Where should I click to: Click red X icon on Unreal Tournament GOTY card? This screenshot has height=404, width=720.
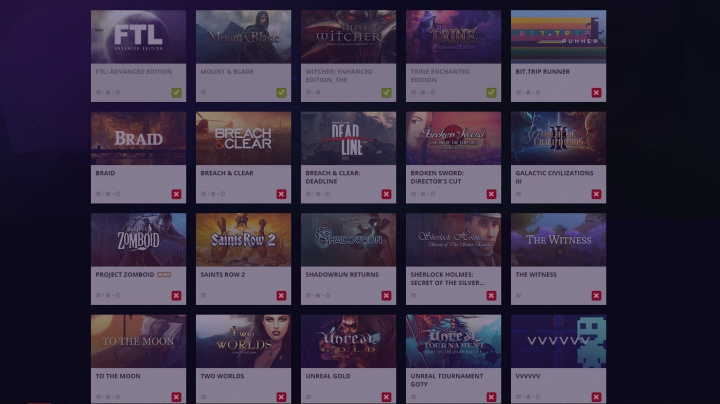click(491, 397)
